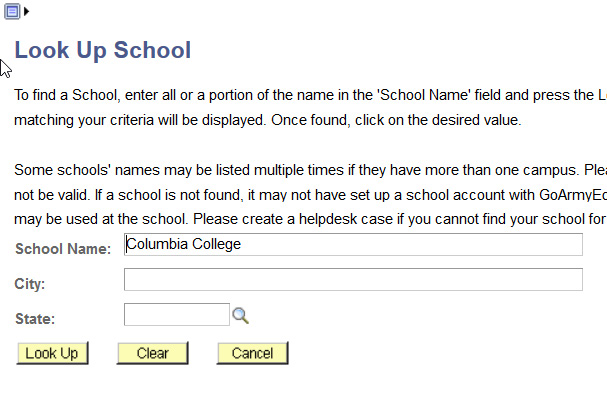Click the School Name label

[64, 249]
